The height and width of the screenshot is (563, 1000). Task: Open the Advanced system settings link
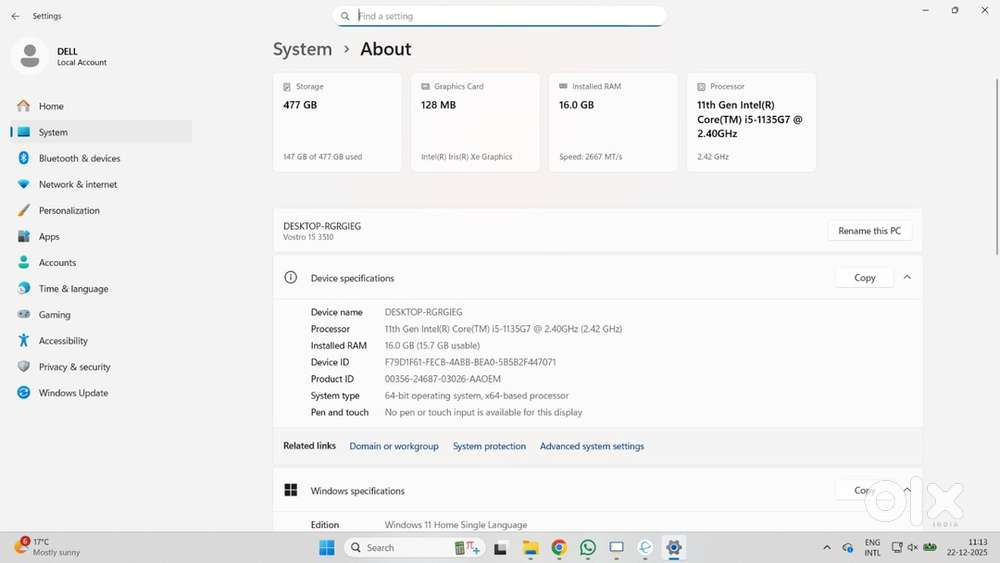pyautogui.click(x=592, y=446)
